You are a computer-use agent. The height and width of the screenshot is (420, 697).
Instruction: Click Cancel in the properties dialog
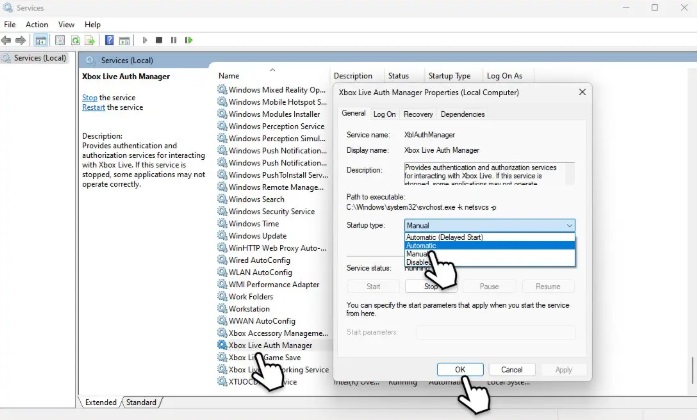pyautogui.click(x=512, y=369)
